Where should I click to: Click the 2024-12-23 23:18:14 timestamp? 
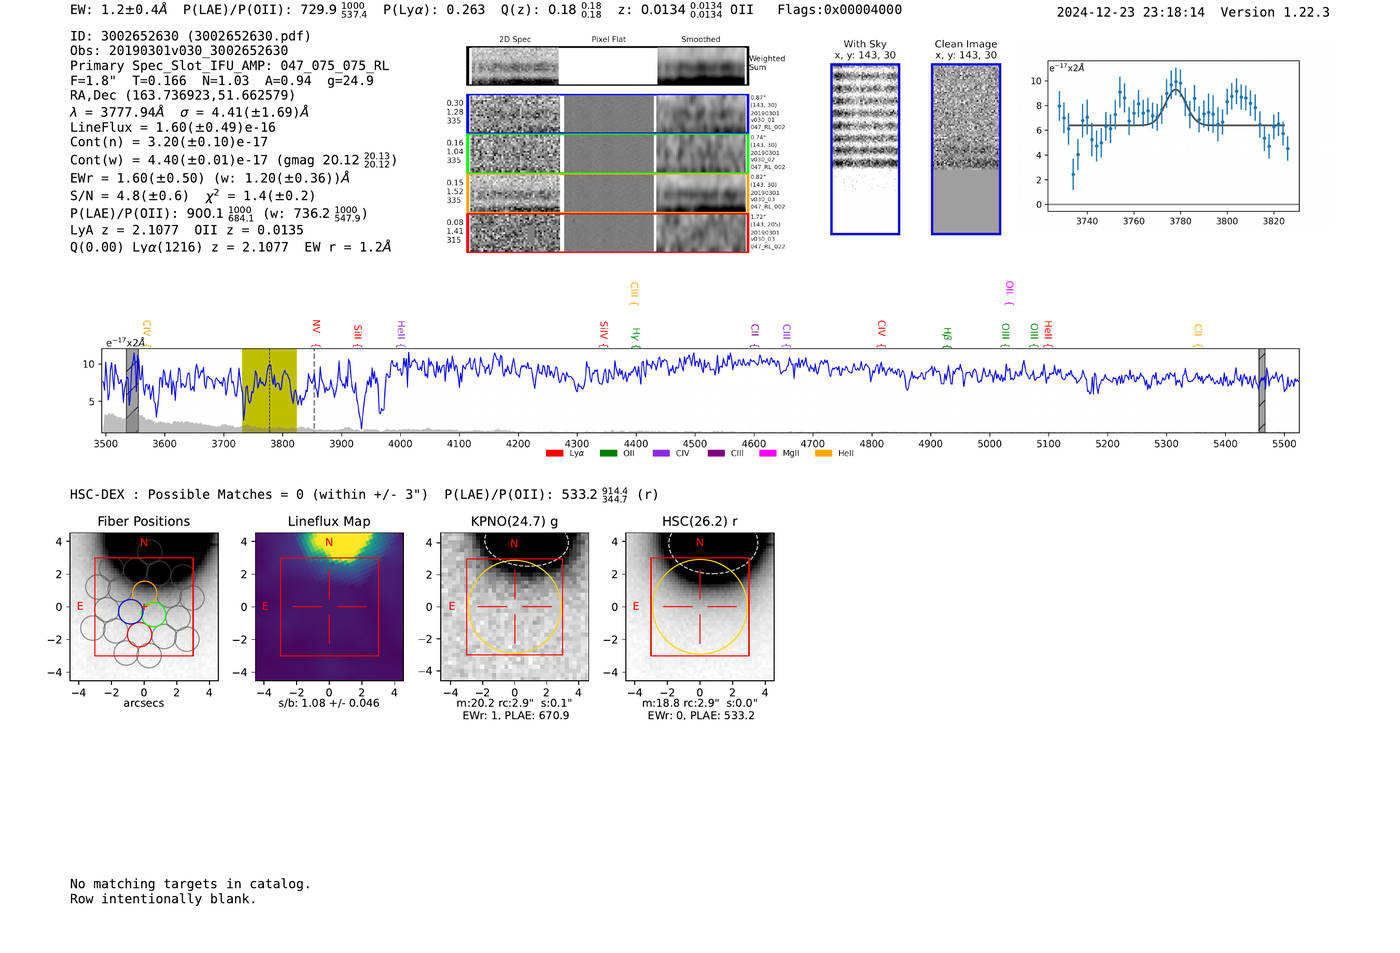click(1131, 12)
